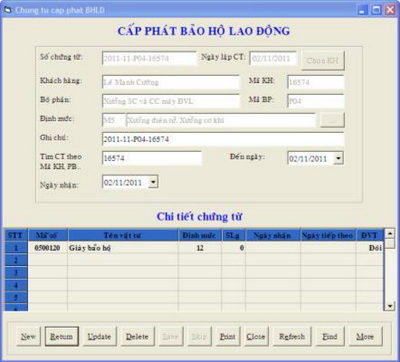Image resolution: width=400 pixels, height=362 pixels.
Task: Select row header 1 in grid
Action: tap(16, 248)
